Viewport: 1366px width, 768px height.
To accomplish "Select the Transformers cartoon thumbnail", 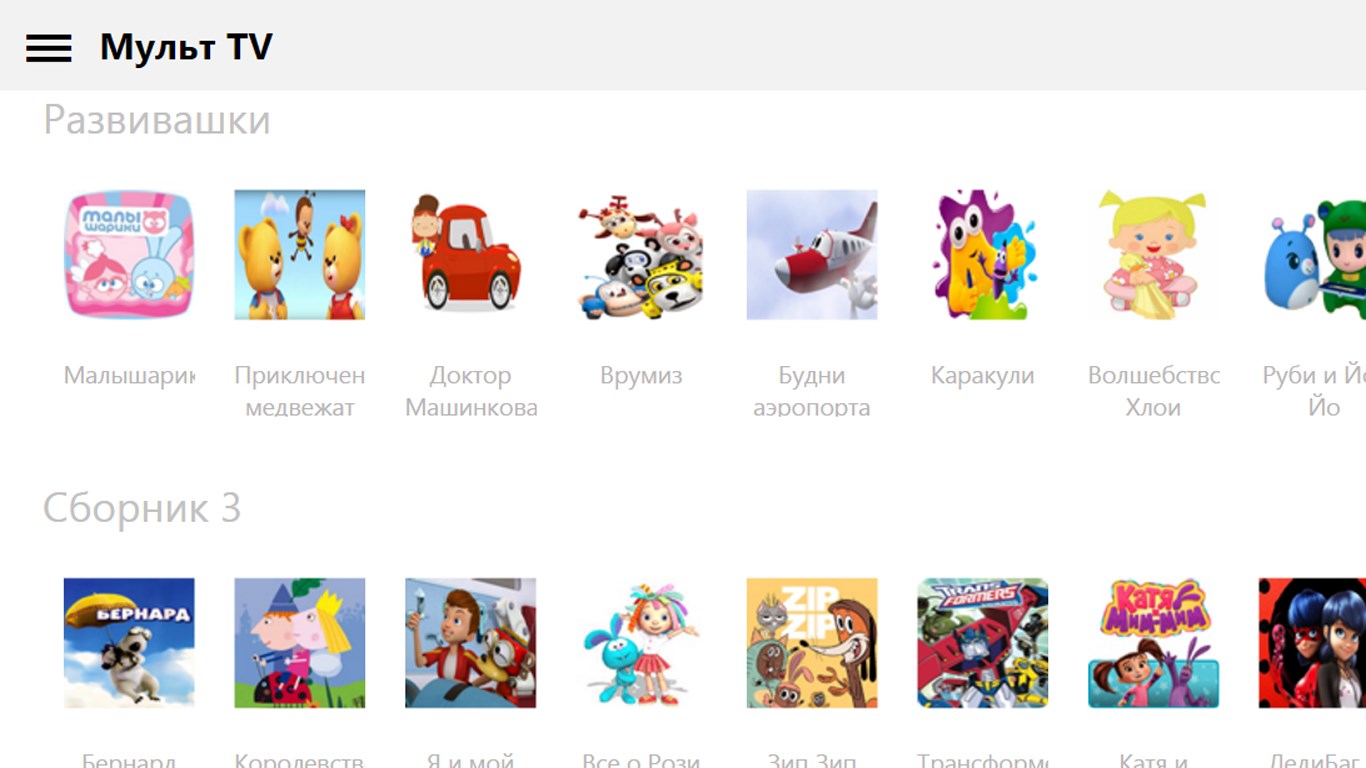I will [983, 643].
